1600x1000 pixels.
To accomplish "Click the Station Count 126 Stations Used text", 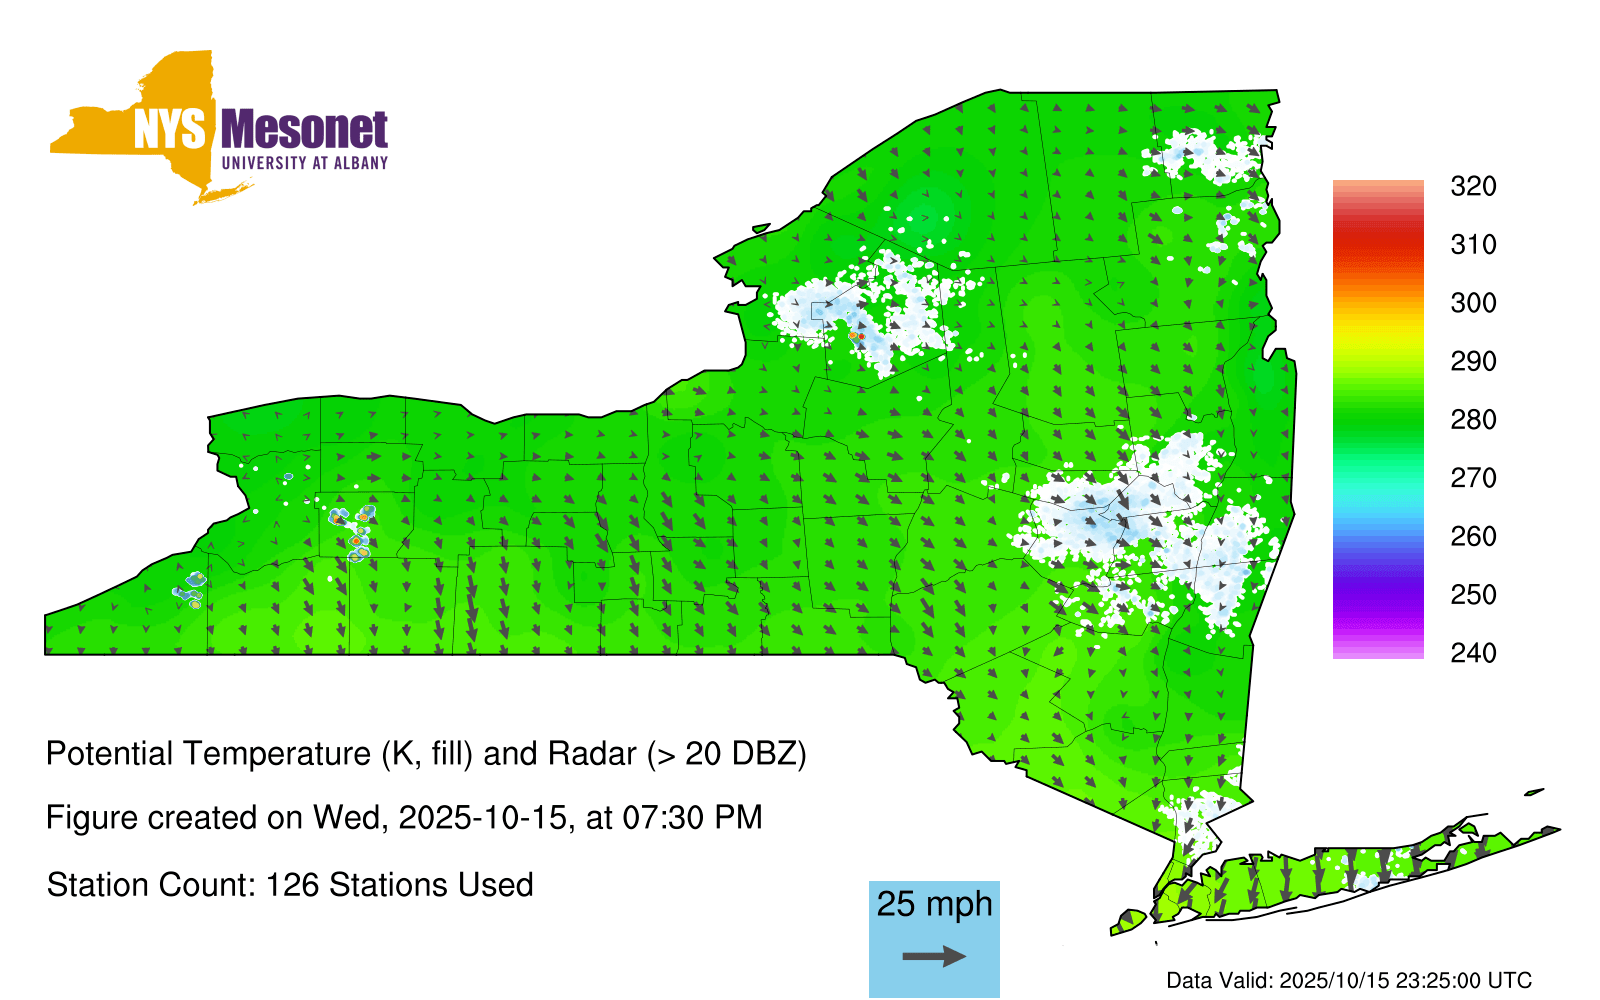I will (290, 885).
